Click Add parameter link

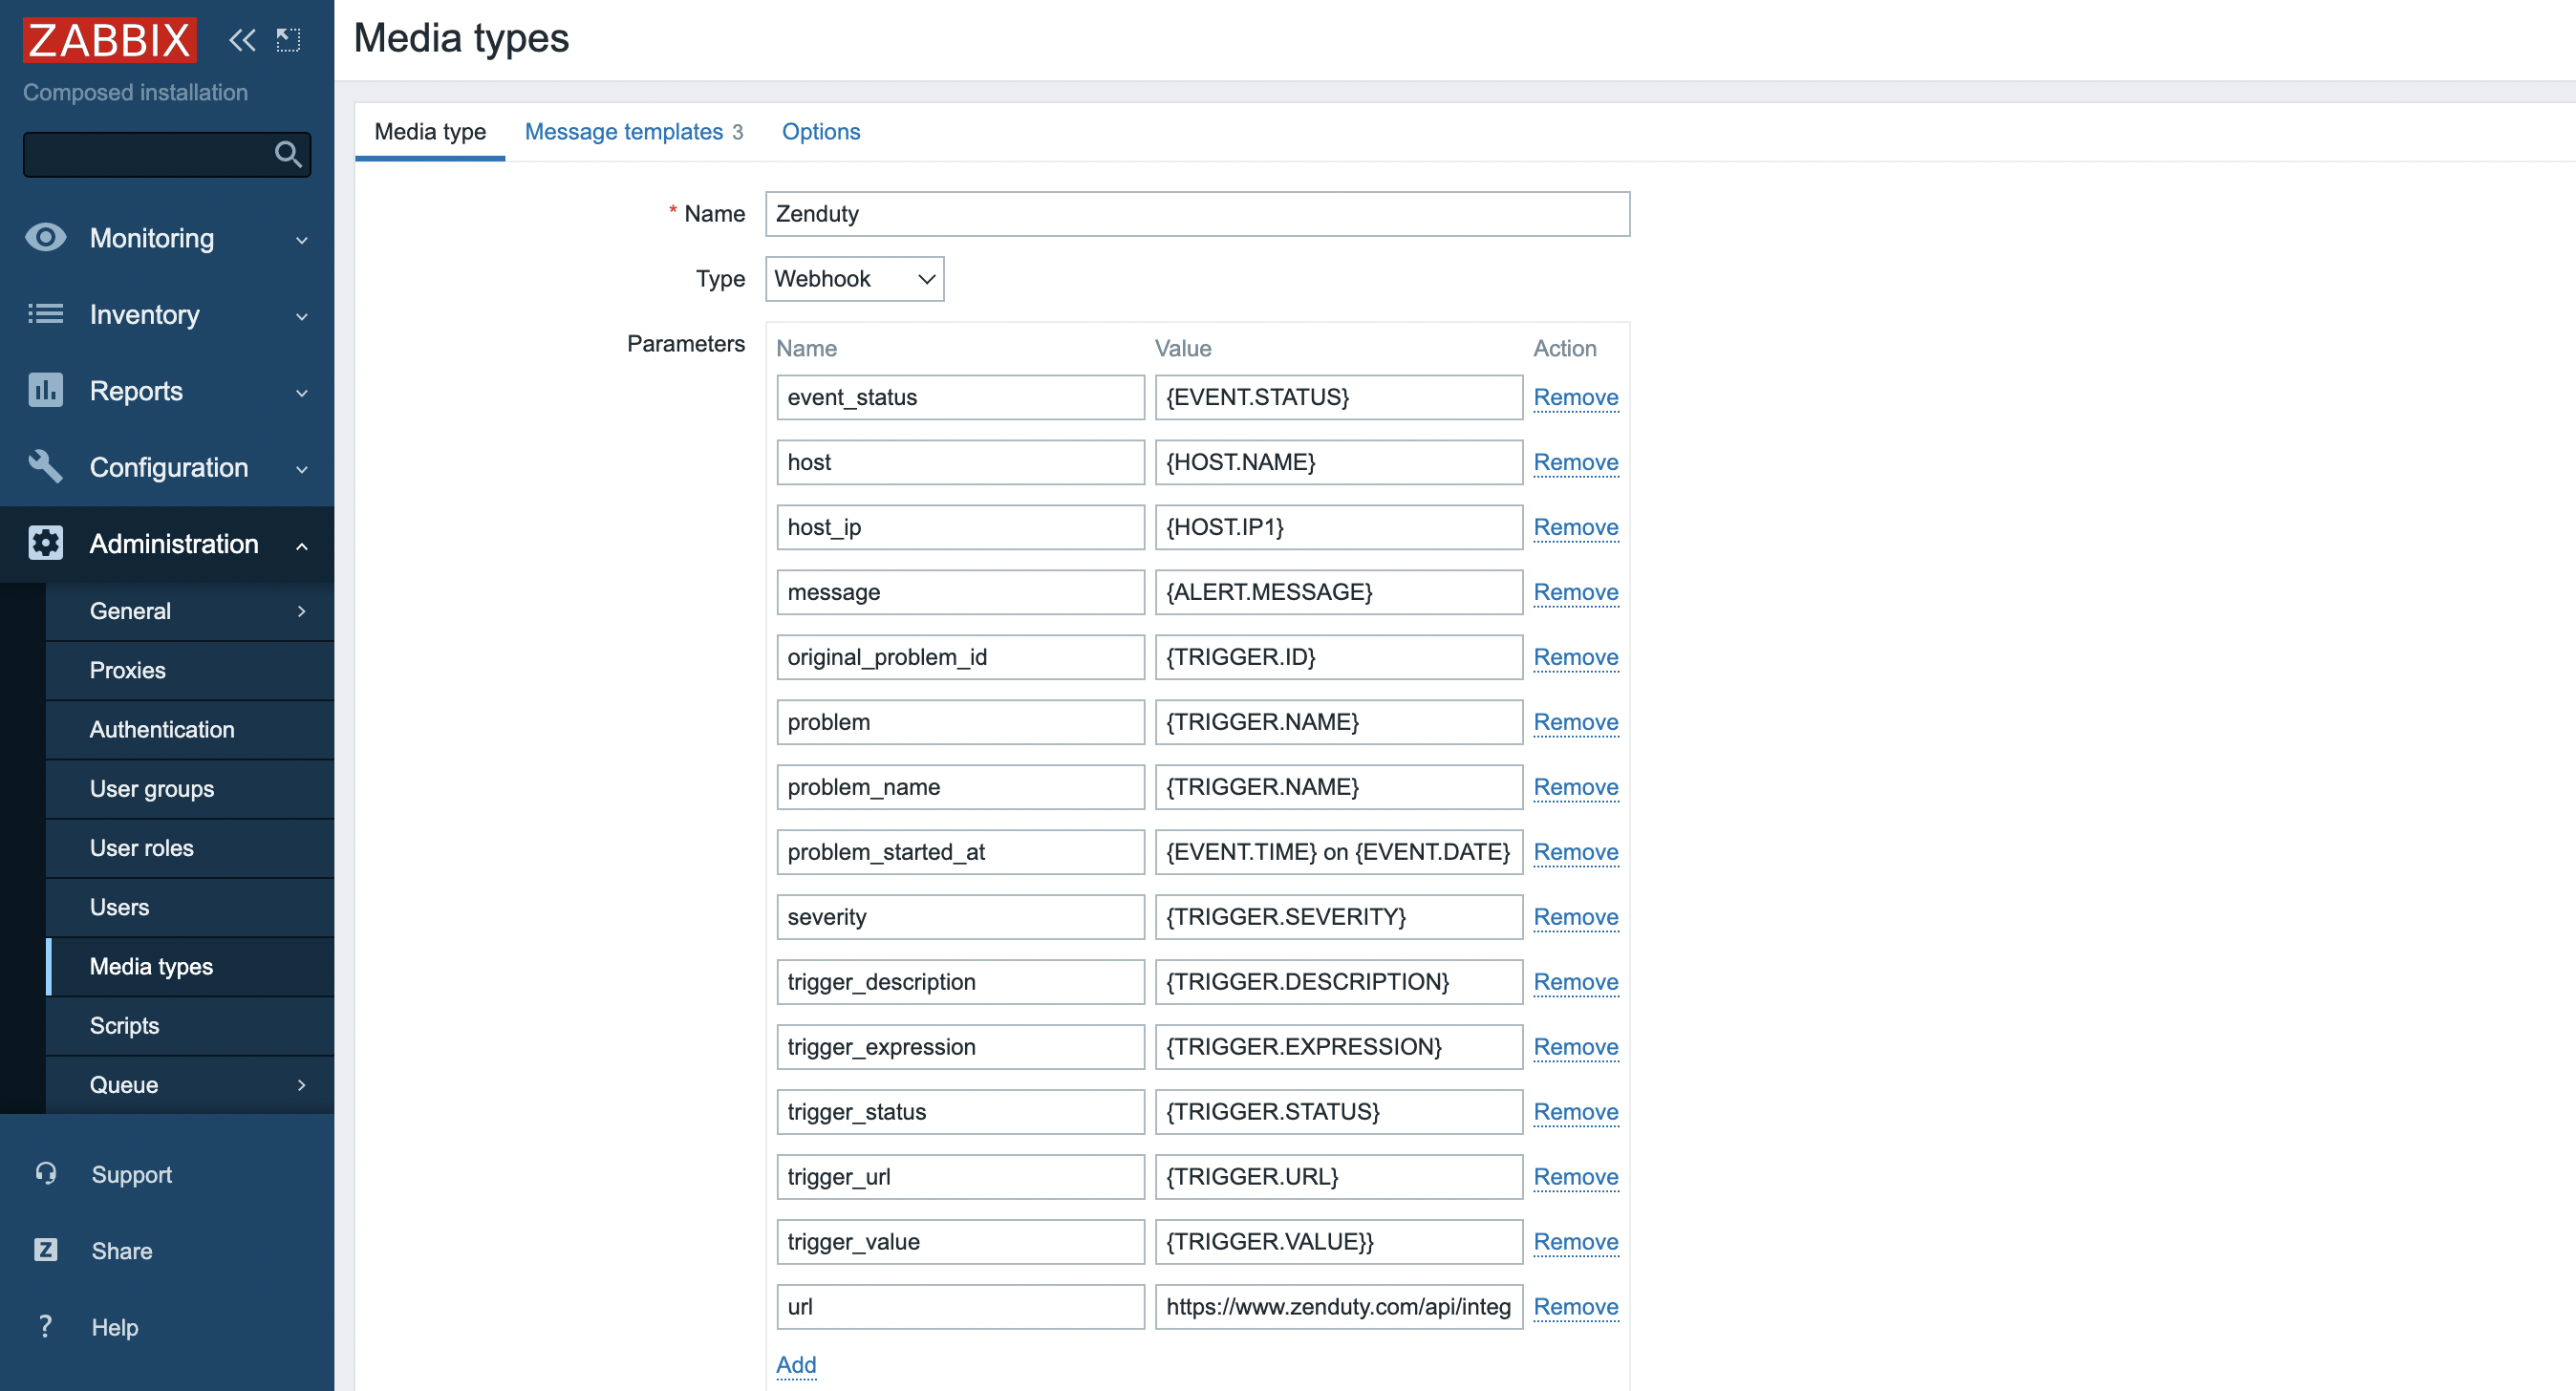[x=795, y=1364]
